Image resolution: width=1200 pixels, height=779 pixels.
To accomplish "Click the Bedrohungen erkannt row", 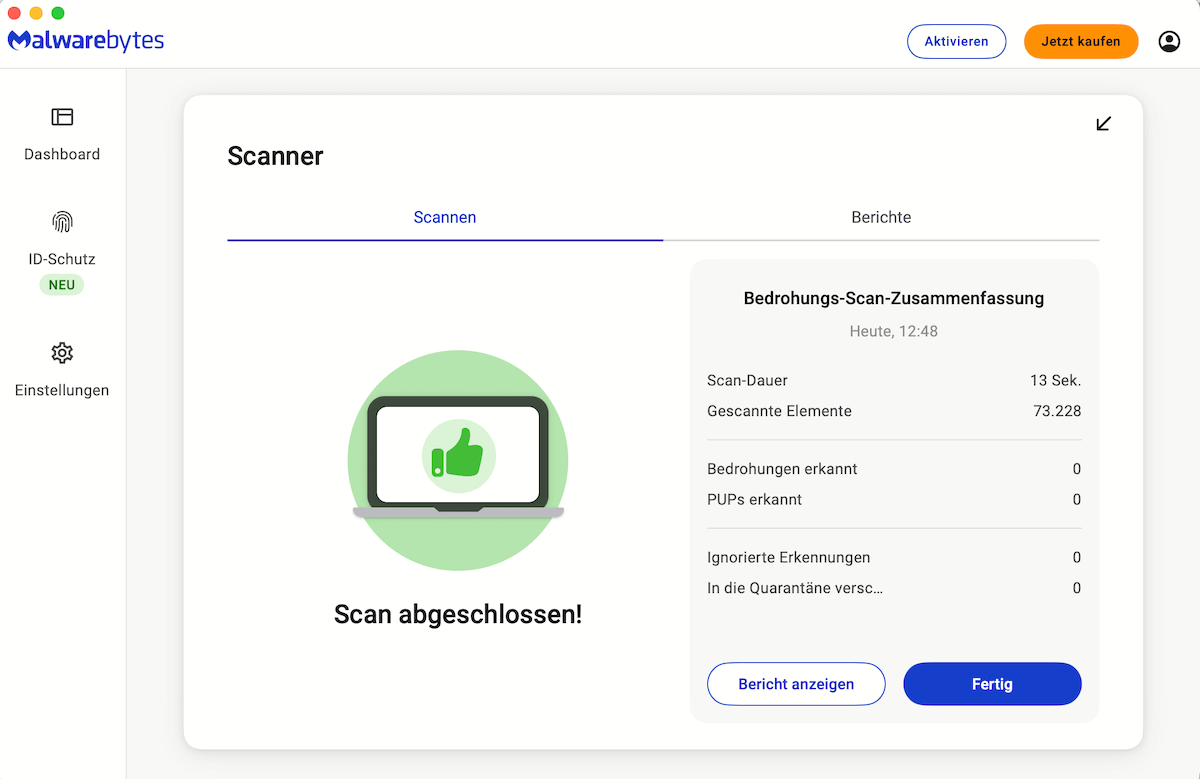I will coord(782,469).
